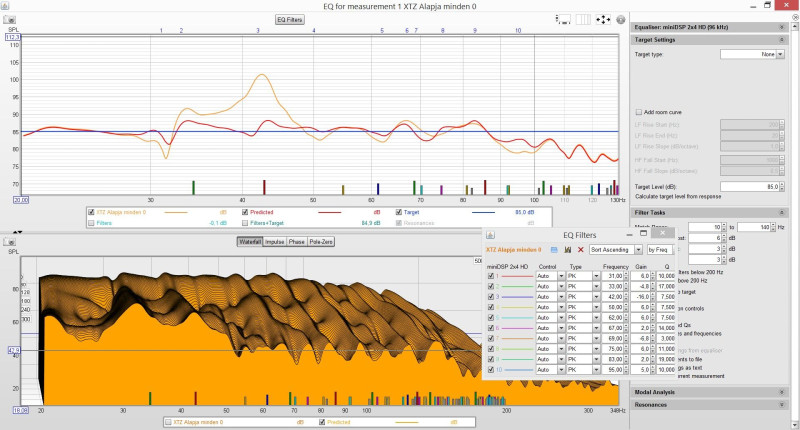Click the load filter settings icon in EQ Filters

click(x=567, y=249)
